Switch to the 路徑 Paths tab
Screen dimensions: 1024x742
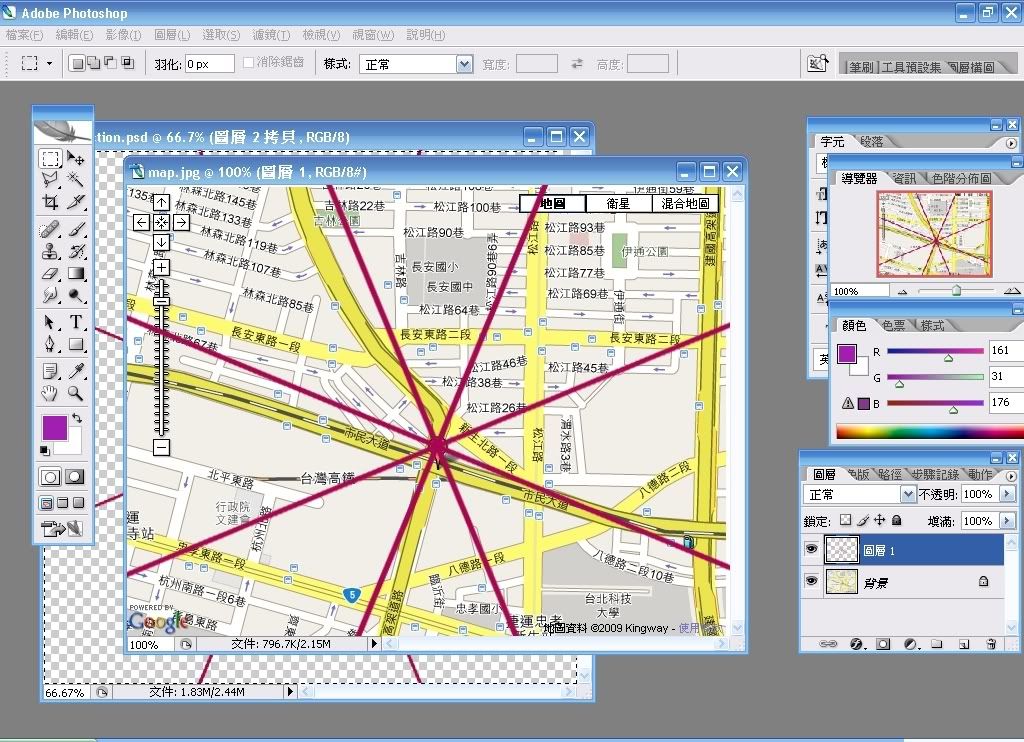click(889, 474)
